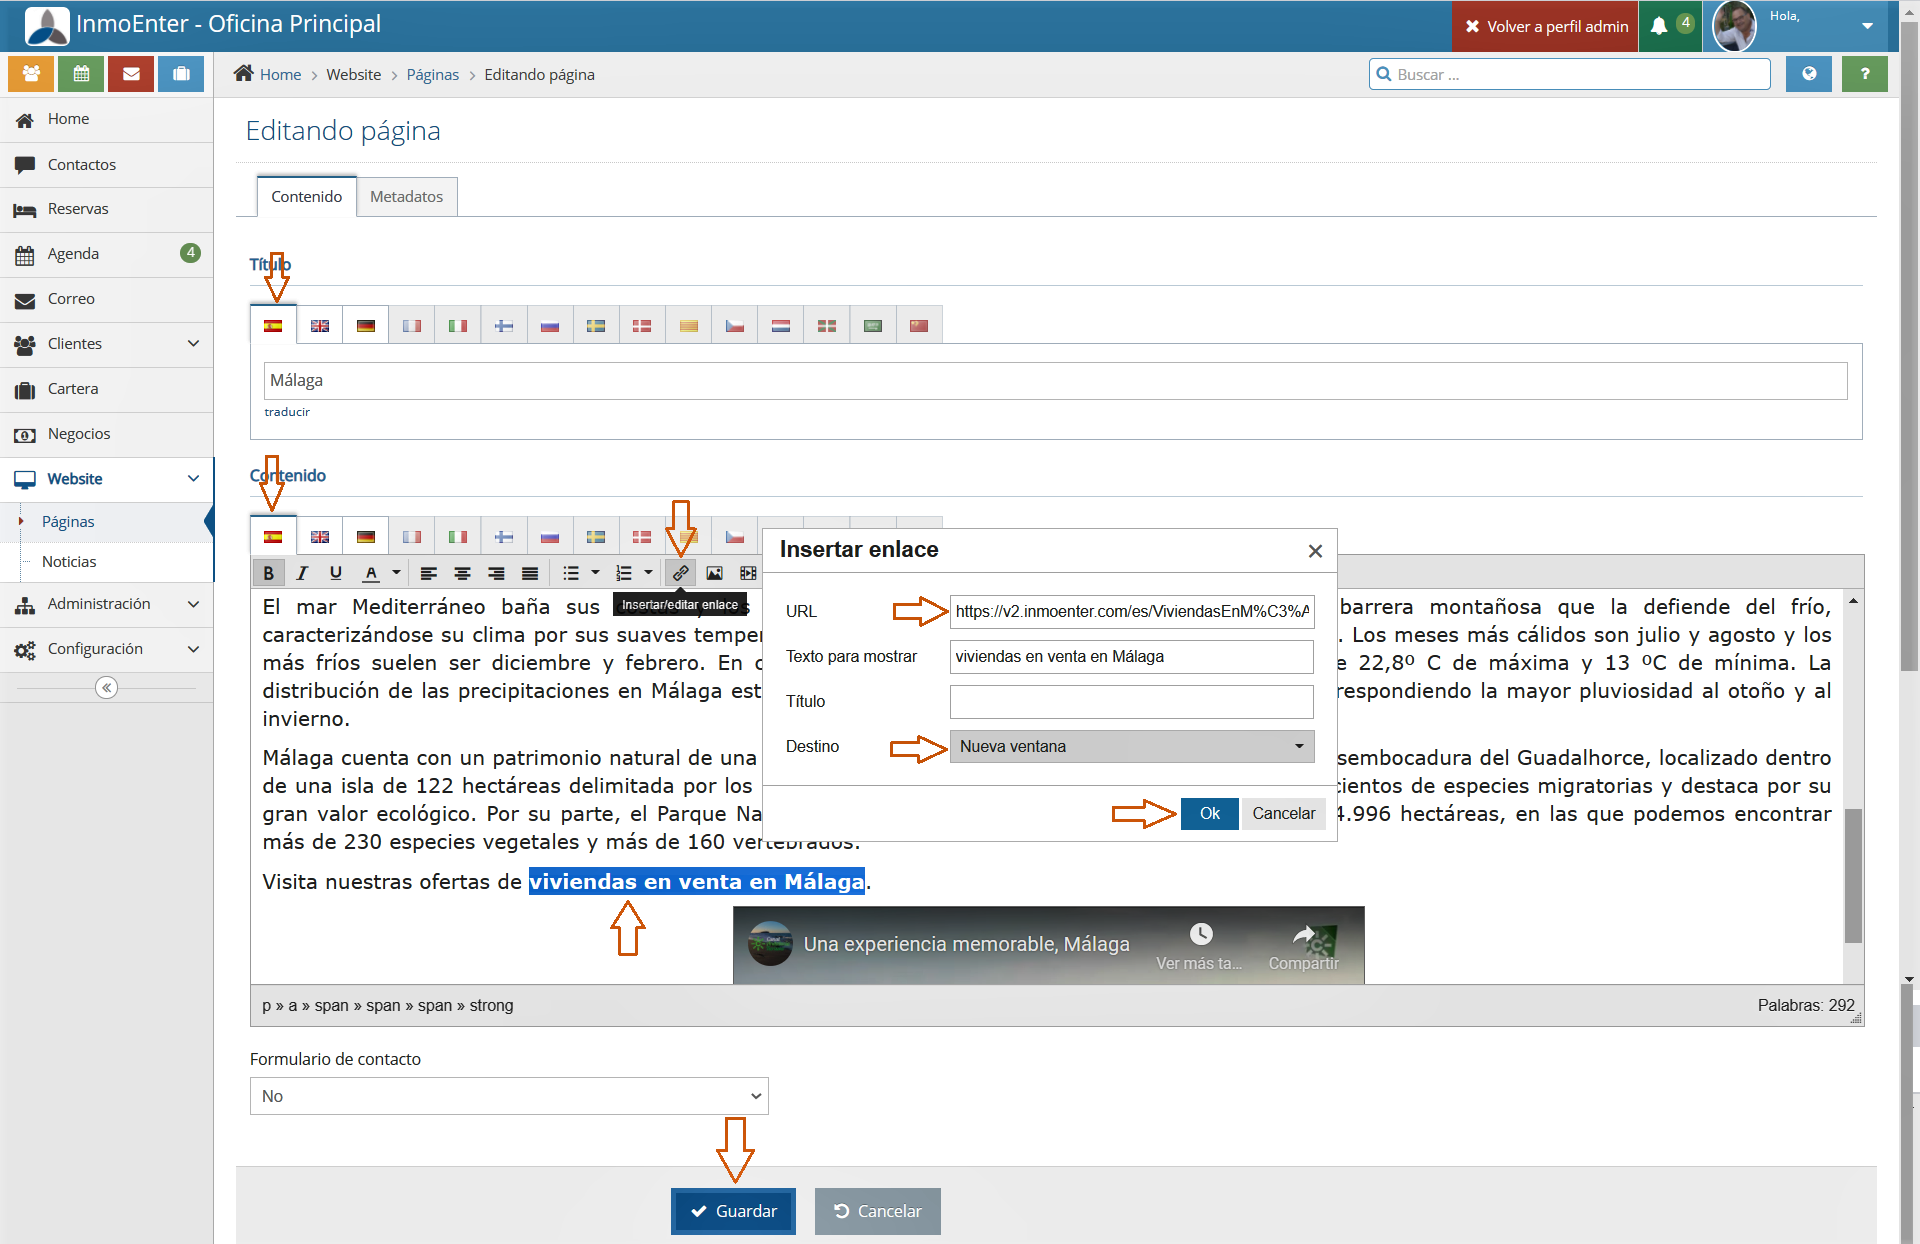Open the user account dropdown caret
The width and height of the screenshot is (1920, 1244).
tap(1867, 26)
